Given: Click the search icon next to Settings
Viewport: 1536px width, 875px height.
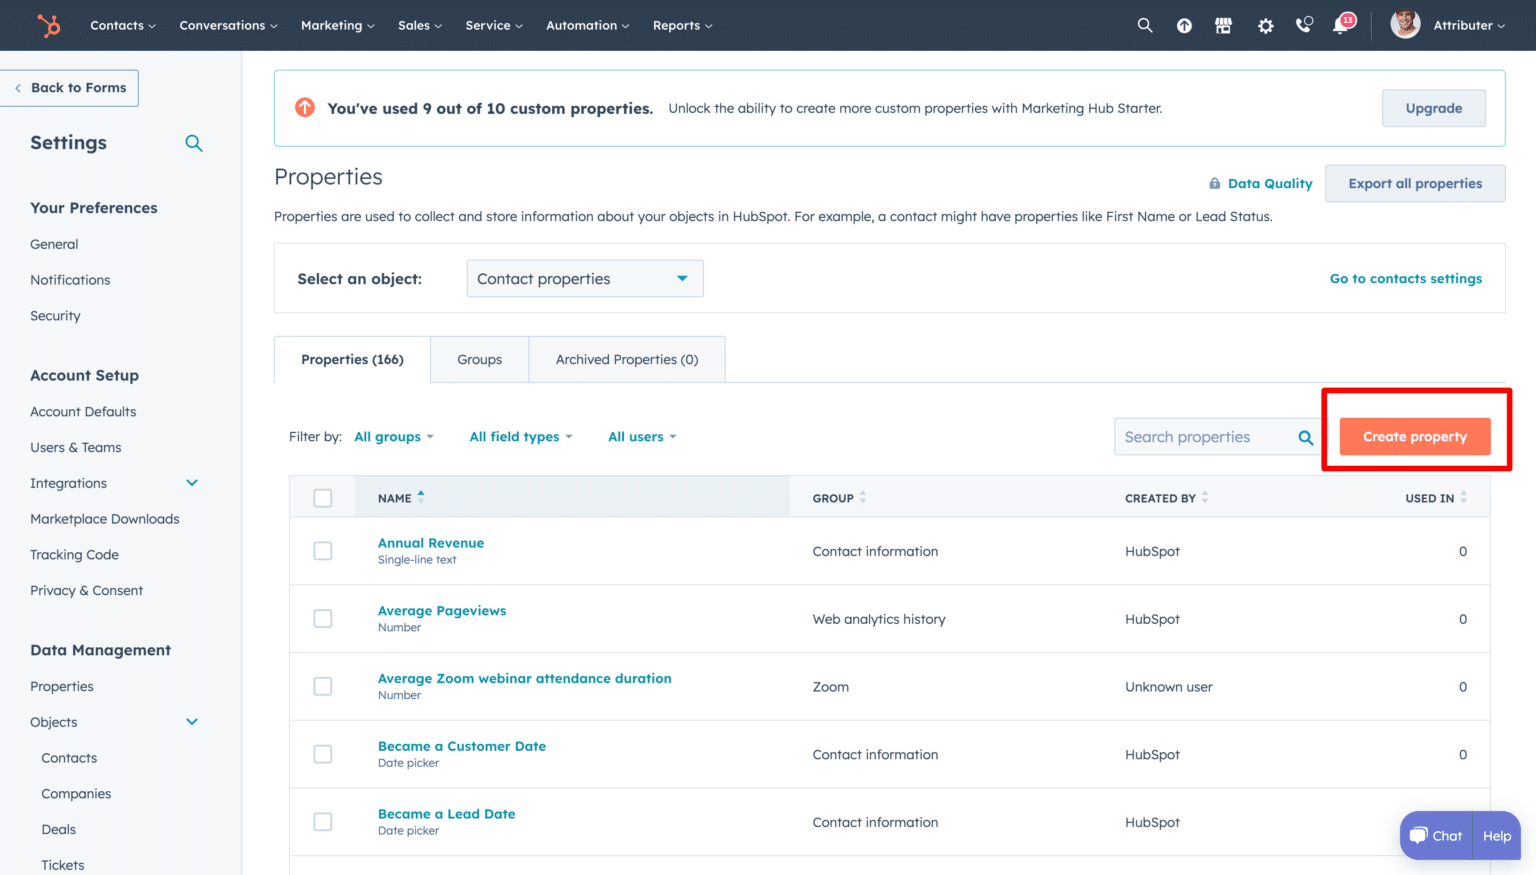Looking at the screenshot, I should tap(194, 143).
